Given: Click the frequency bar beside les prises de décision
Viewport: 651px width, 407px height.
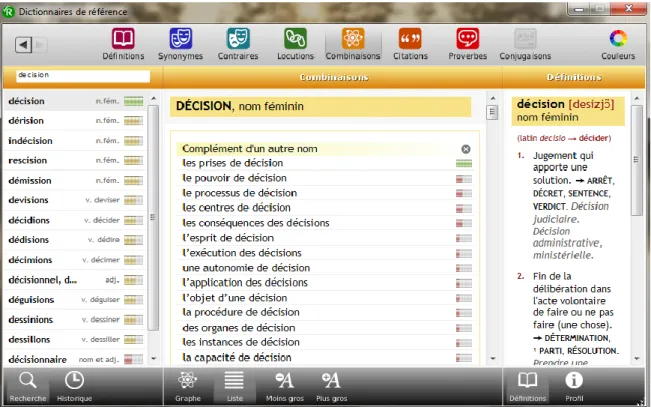Looking at the screenshot, I should coord(464,164).
